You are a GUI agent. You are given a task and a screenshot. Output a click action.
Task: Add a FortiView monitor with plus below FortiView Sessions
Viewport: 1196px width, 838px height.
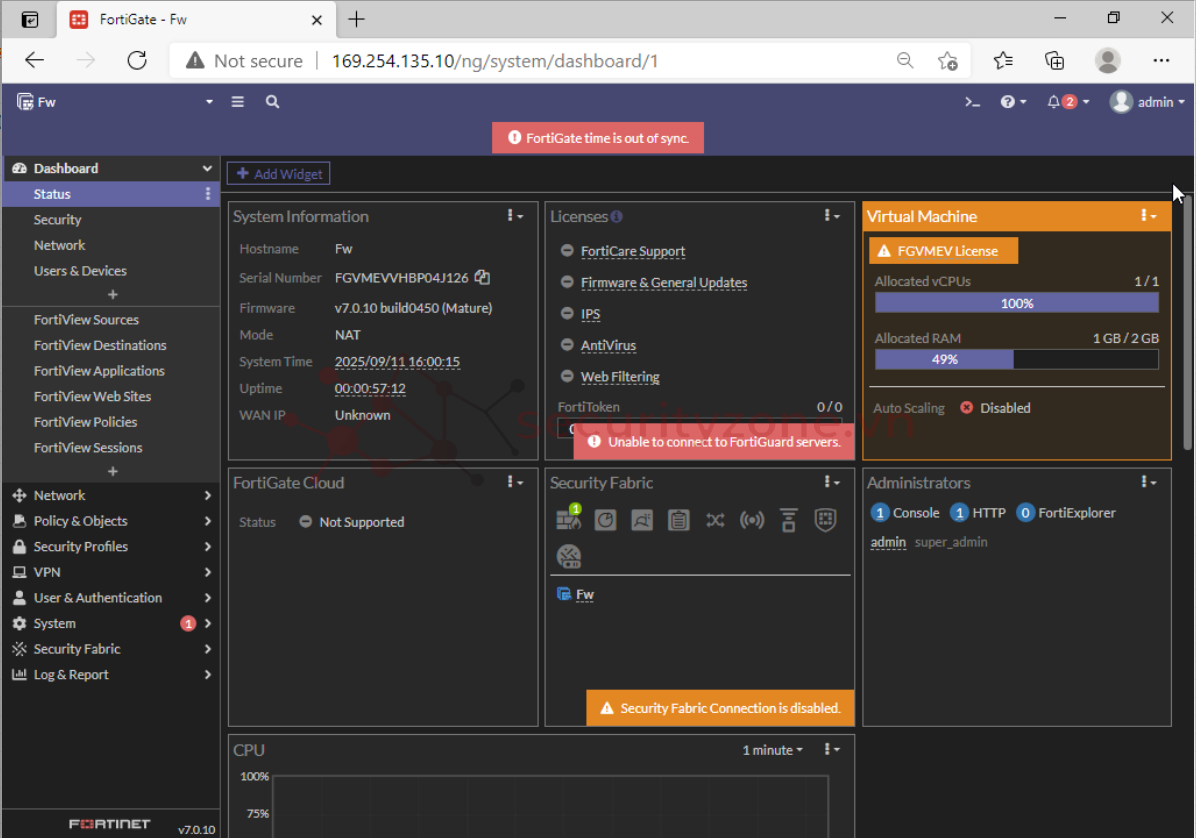pos(113,471)
